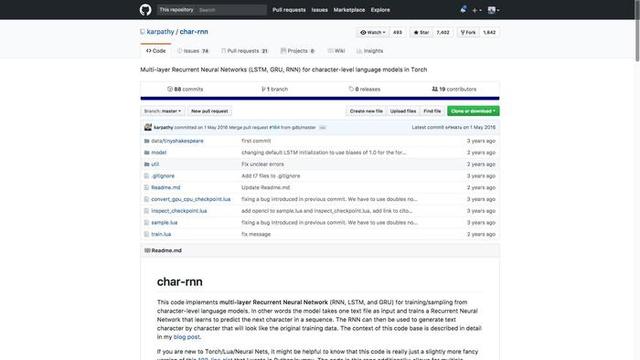Open the util folder
This screenshot has width=640, height=360.
(x=155, y=164)
